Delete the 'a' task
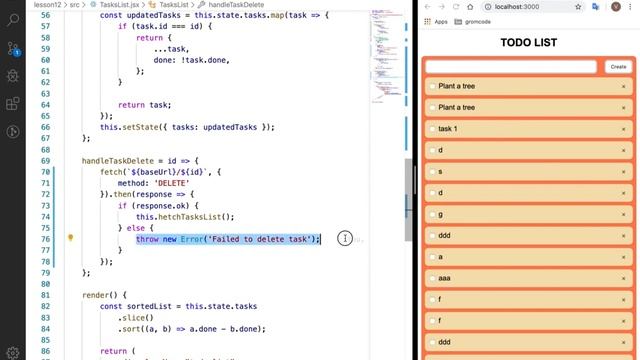 (x=623, y=257)
